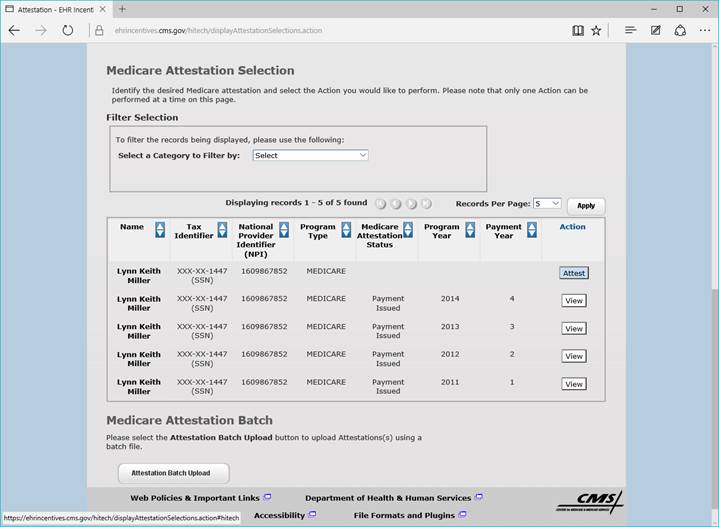Image resolution: width=719 pixels, height=527 pixels.
Task: Sort by Tax Identifier column arrows
Action: pyautogui.click(x=222, y=230)
